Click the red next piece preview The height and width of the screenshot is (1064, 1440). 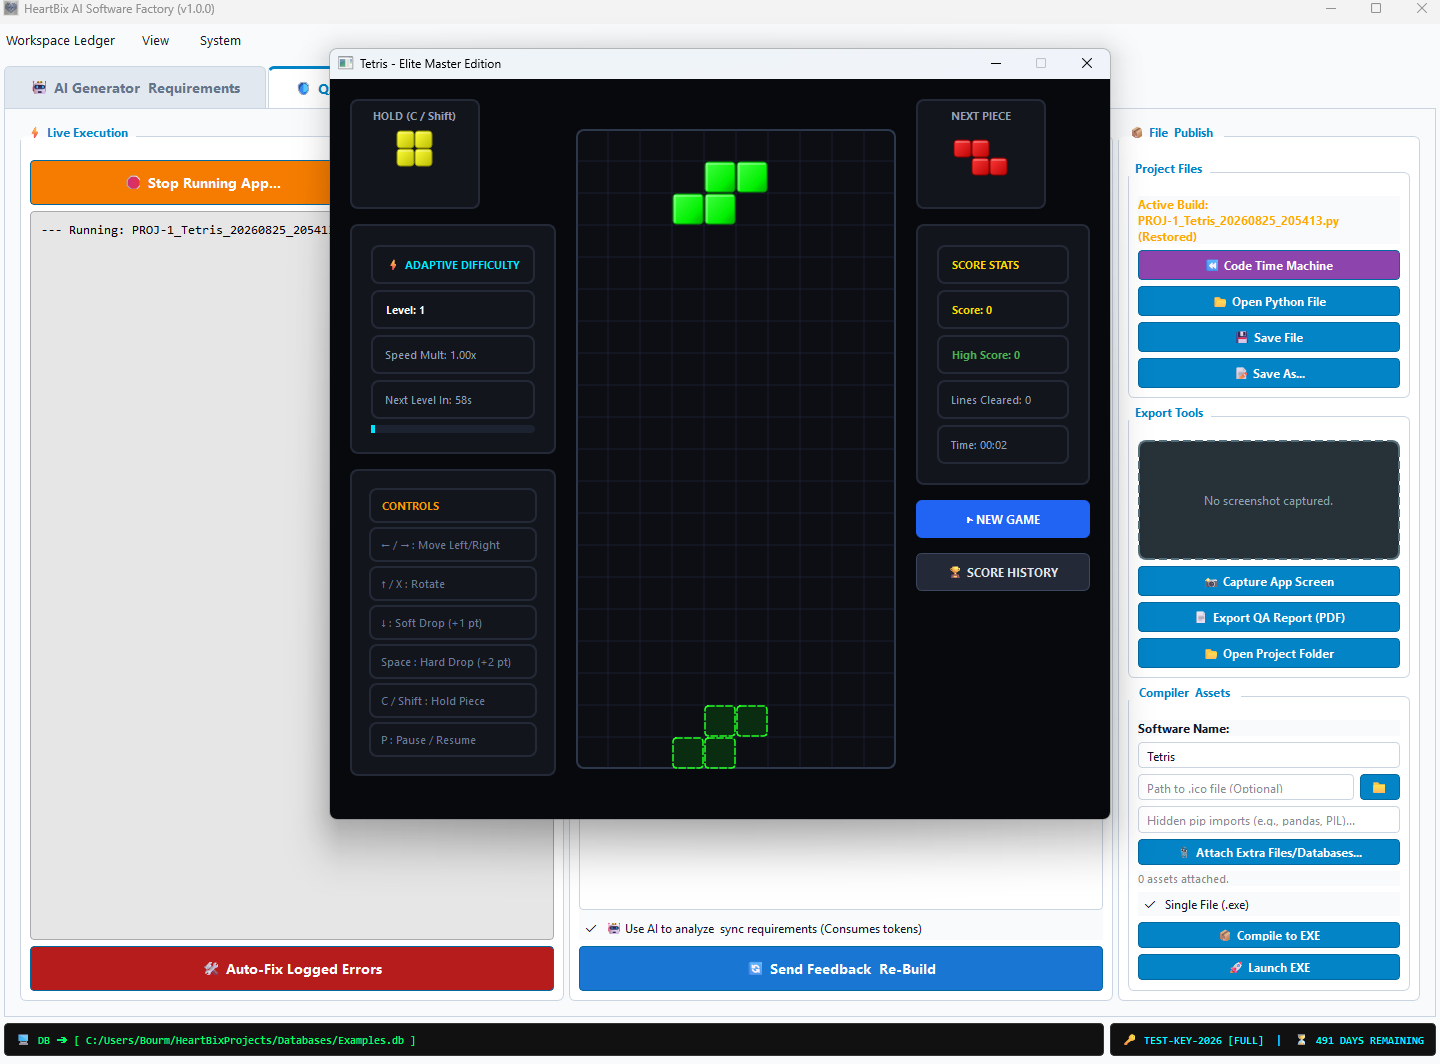coord(981,158)
